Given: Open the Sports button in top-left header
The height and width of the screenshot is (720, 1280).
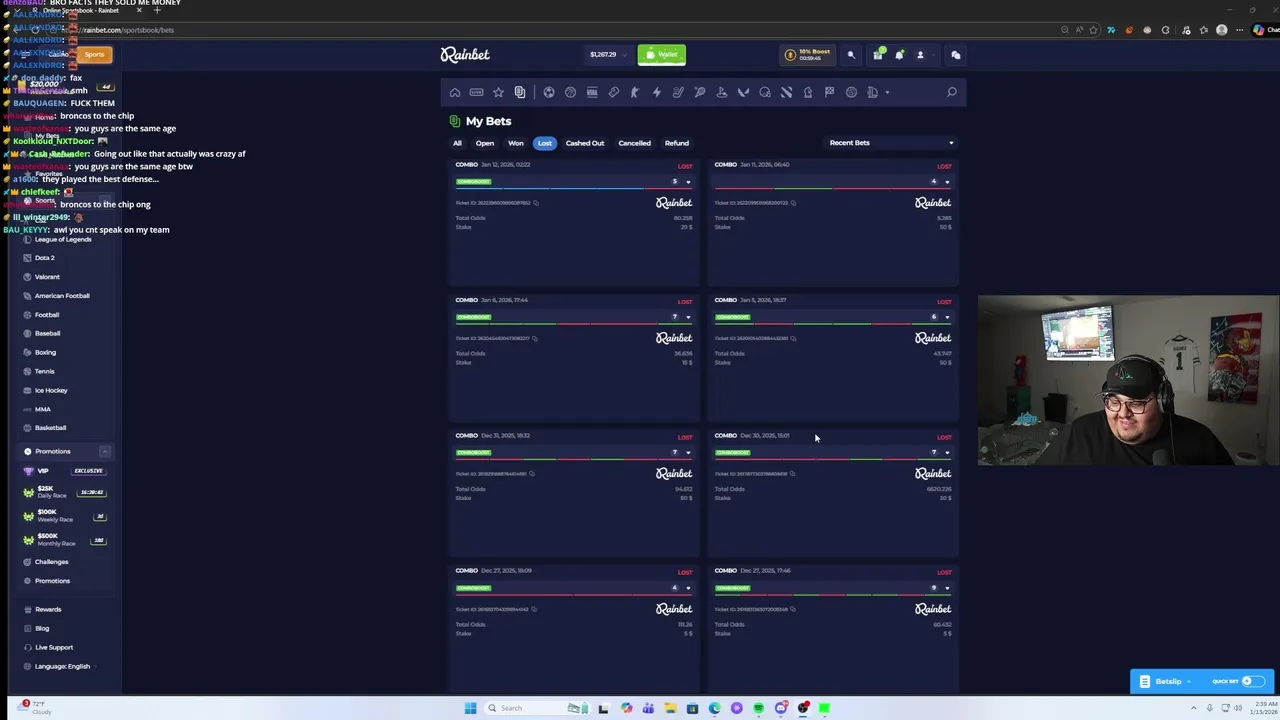Looking at the screenshot, I should pyautogui.click(x=94, y=55).
